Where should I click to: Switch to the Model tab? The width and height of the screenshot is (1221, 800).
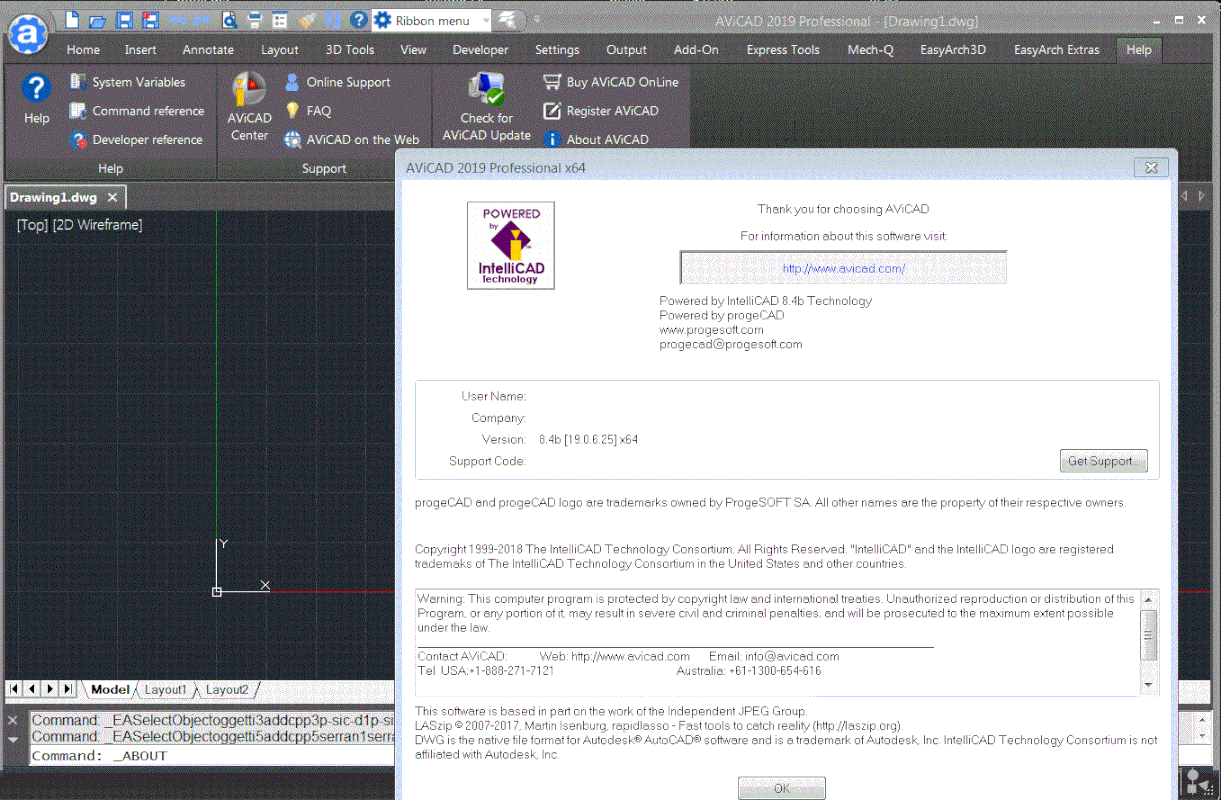pos(110,689)
